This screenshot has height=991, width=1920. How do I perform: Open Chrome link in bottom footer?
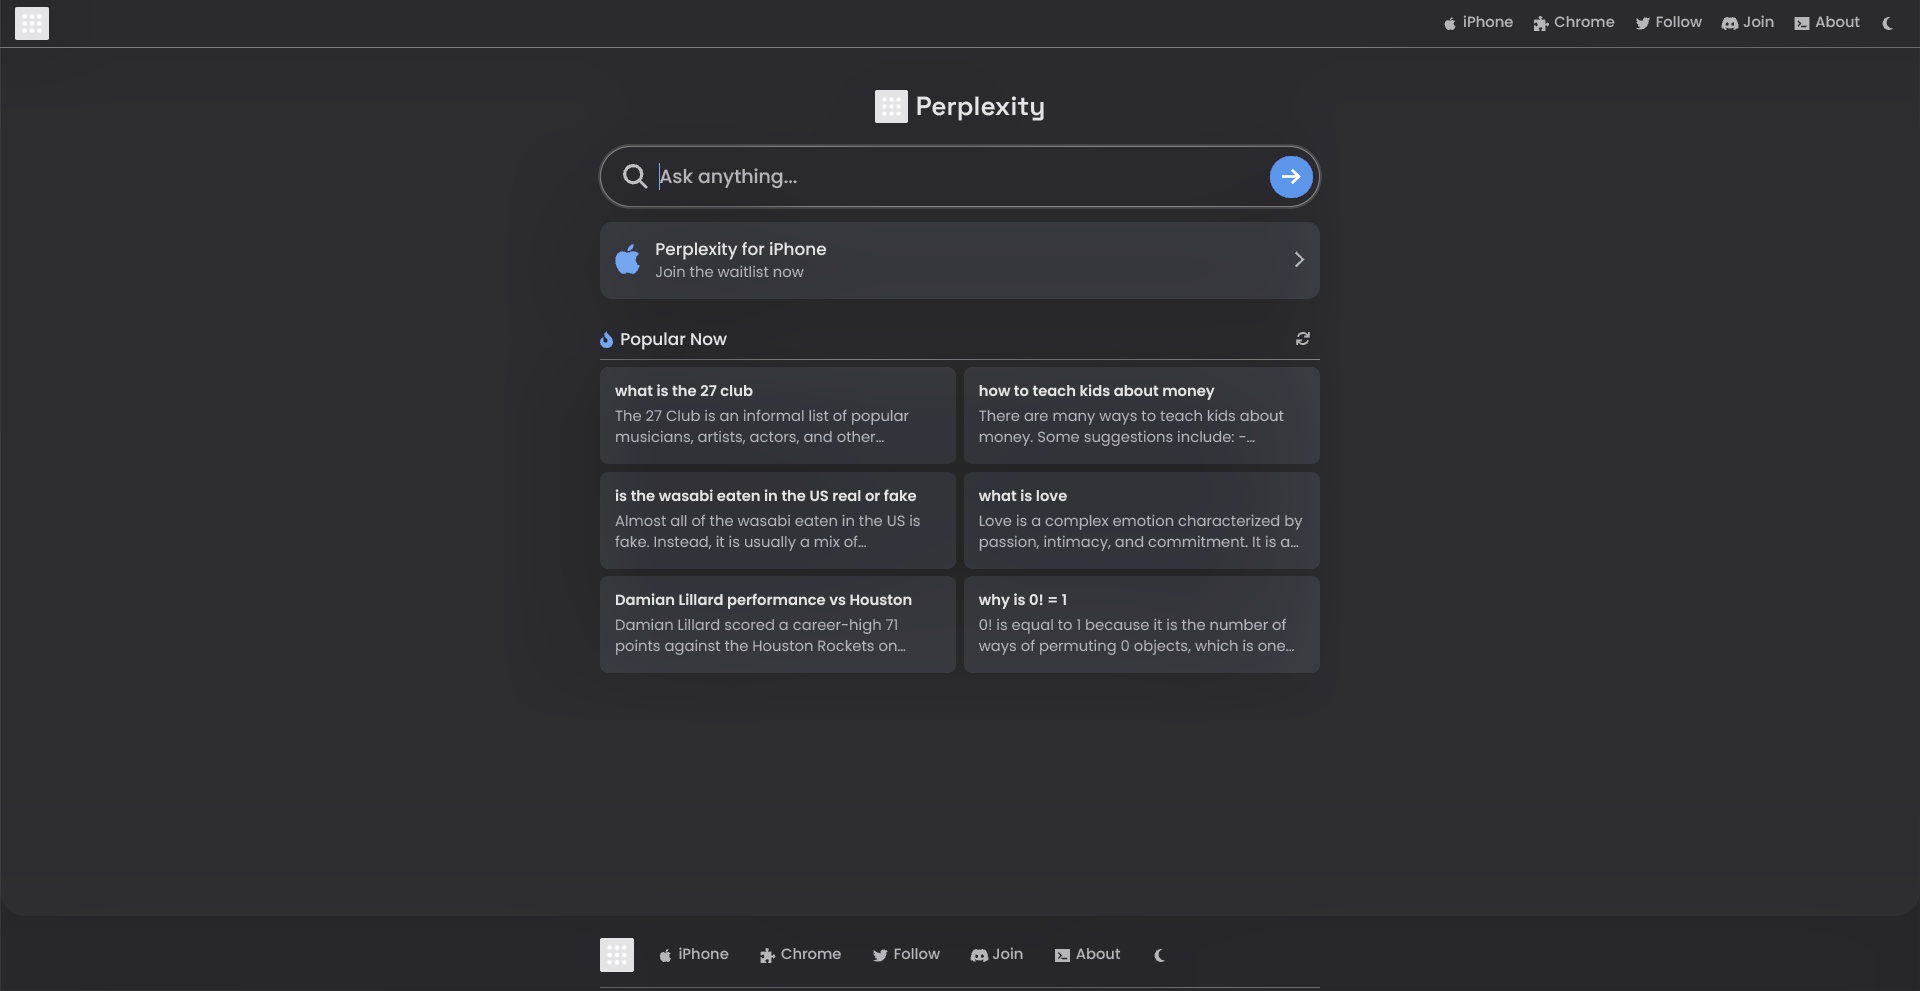[x=800, y=955]
